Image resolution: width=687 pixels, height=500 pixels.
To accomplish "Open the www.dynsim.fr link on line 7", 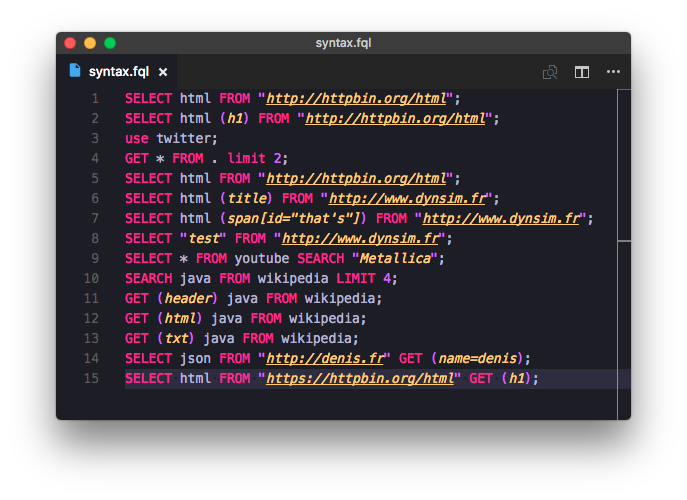I will point(501,219).
